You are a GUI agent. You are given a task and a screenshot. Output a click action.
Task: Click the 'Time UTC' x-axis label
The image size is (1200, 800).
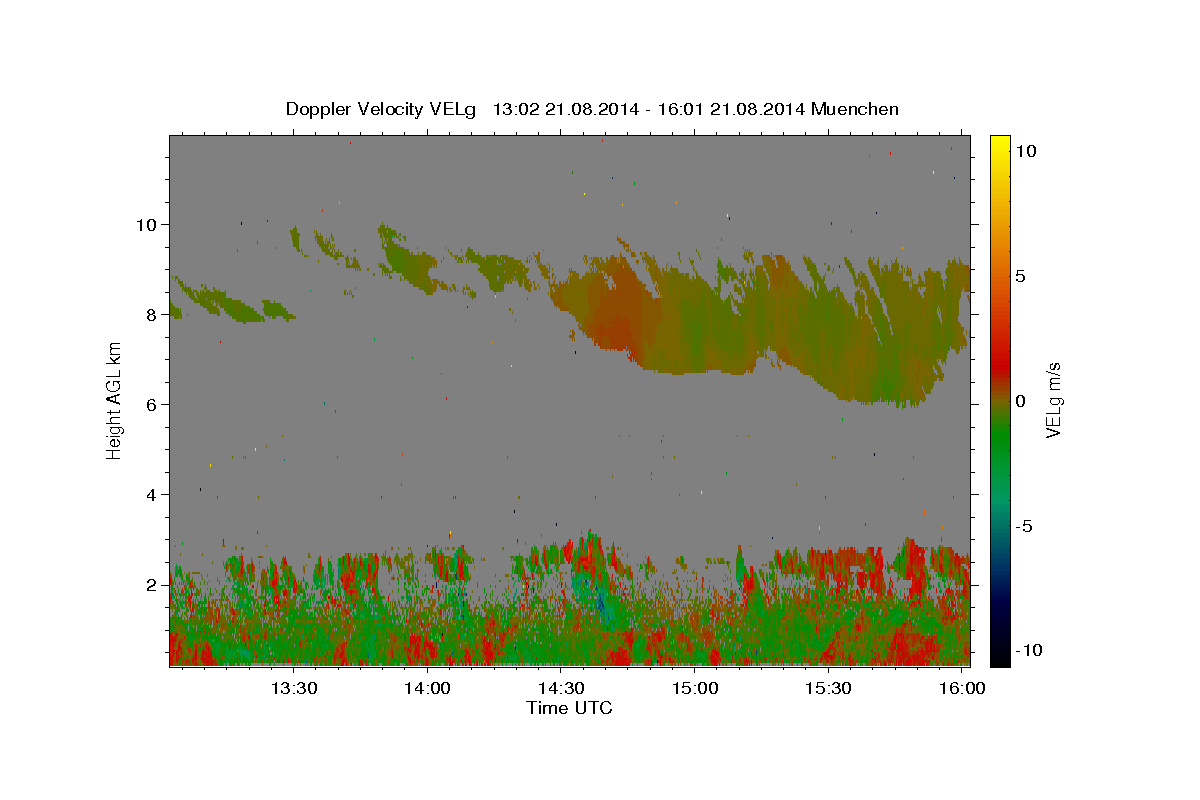tap(569, 708)
